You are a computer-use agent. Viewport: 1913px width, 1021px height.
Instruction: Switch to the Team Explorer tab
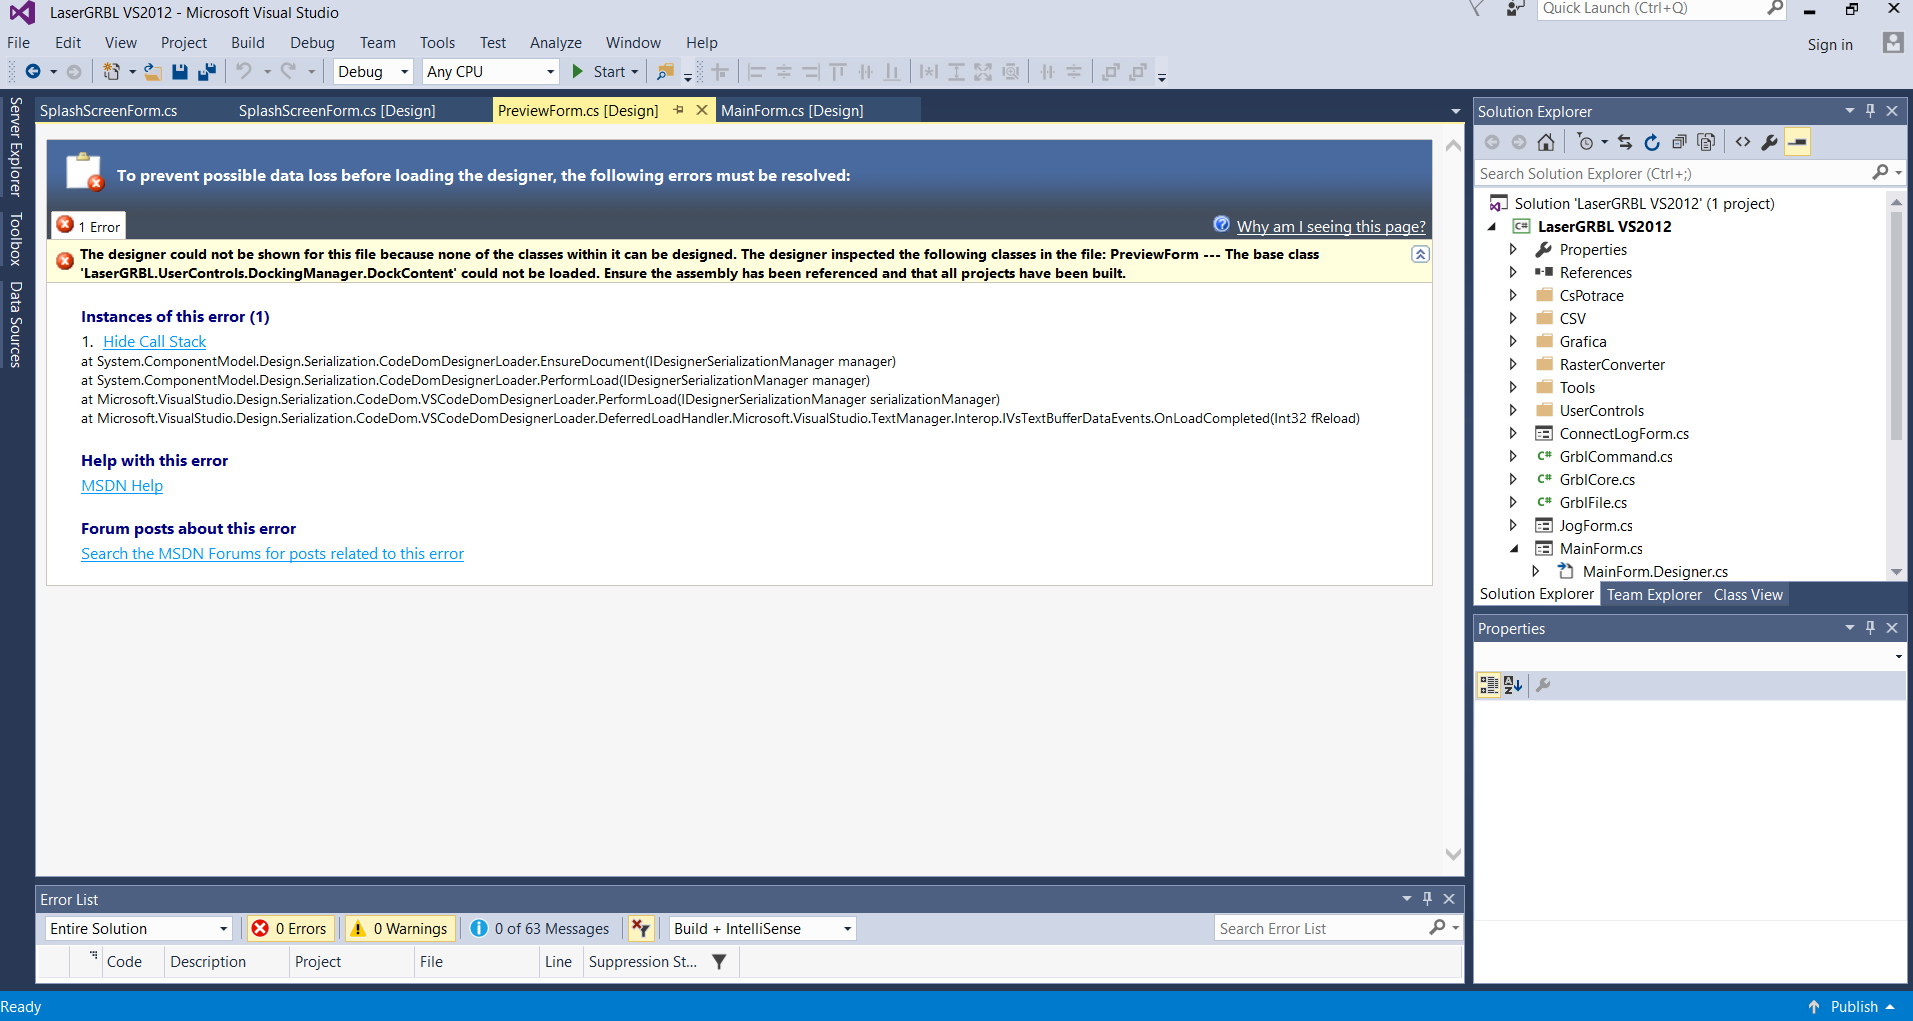1654,595
